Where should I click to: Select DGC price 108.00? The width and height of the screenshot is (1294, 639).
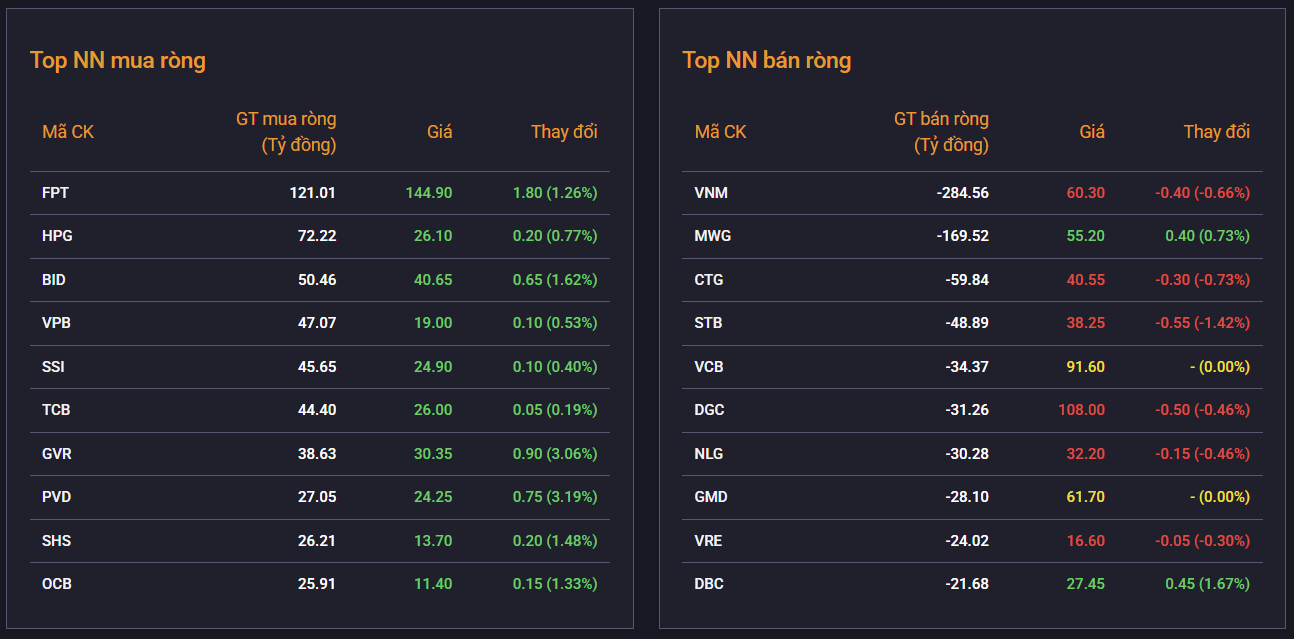(1082, 410)
